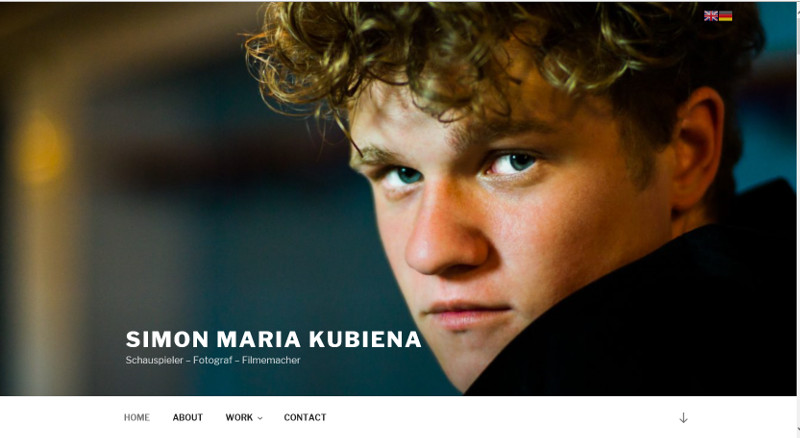The height and width of the screenshot is (438, 800).
Task: Click the word KUBIENA in the title
Action: click(x=365, y=339)
